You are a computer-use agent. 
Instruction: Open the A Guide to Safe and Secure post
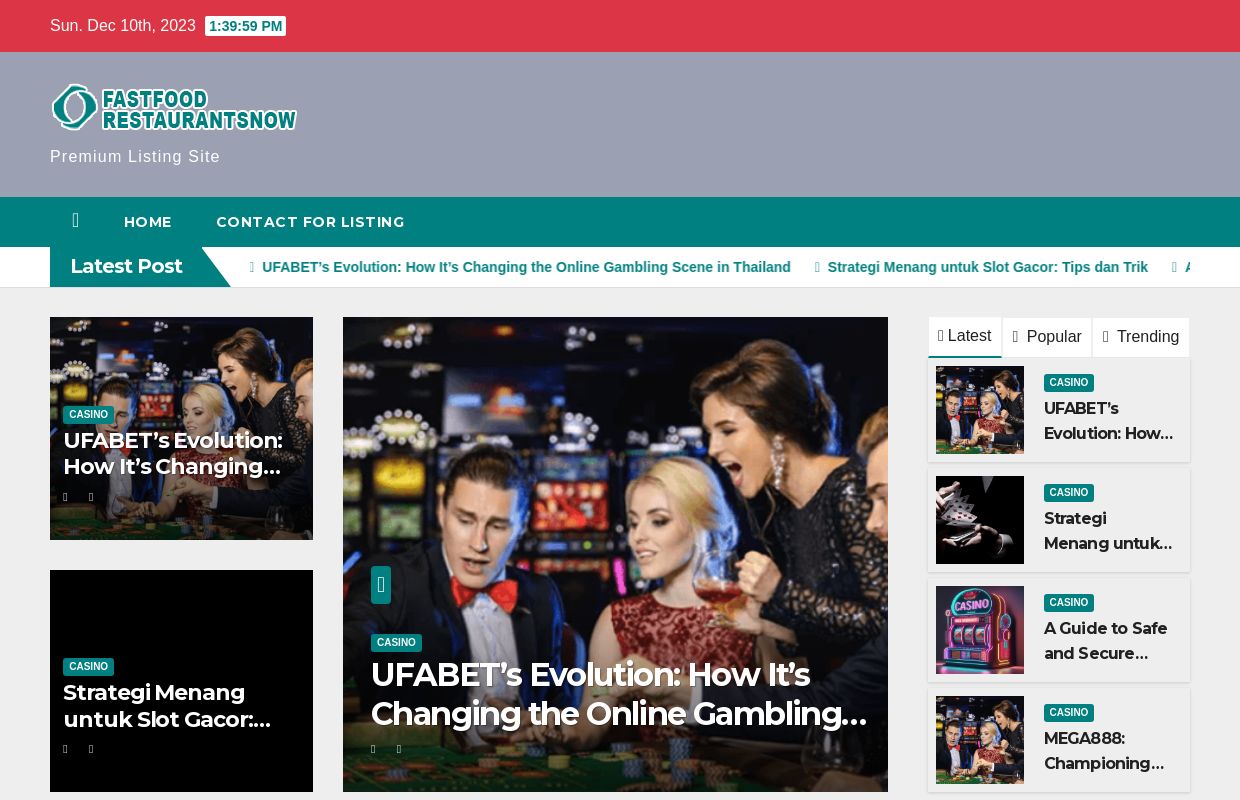pos(1106,641)
